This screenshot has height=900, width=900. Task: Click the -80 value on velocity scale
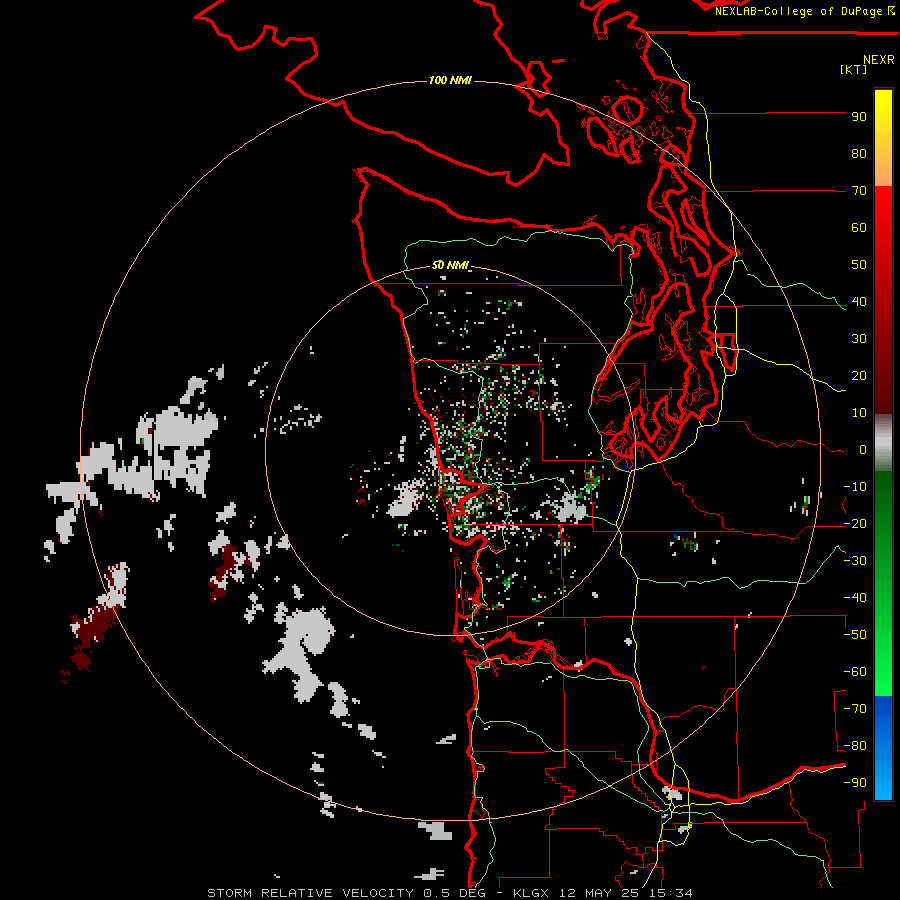(x=855, y=746)
